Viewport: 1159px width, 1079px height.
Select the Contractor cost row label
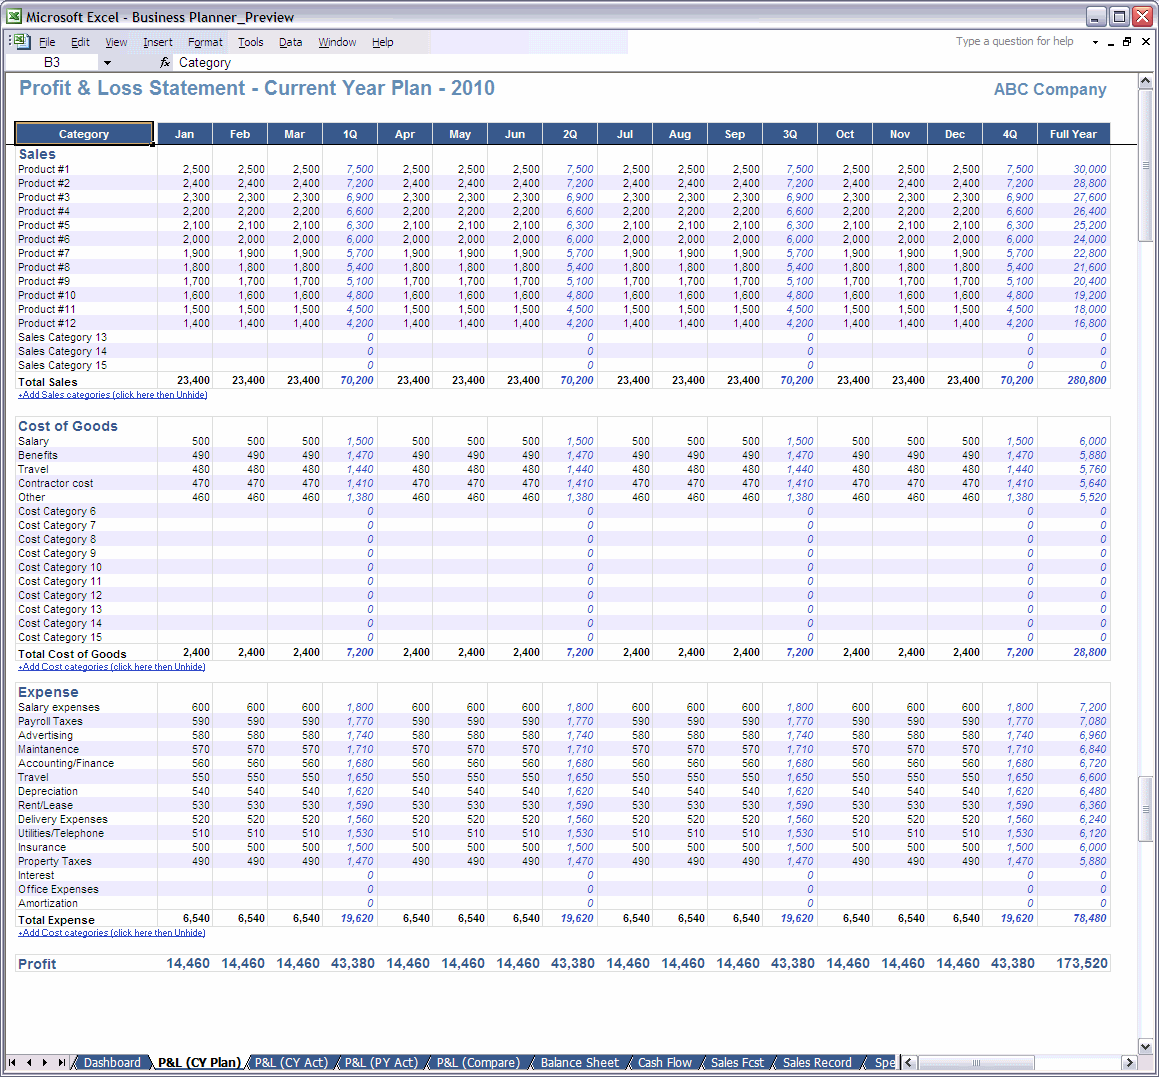coord(55,483)
